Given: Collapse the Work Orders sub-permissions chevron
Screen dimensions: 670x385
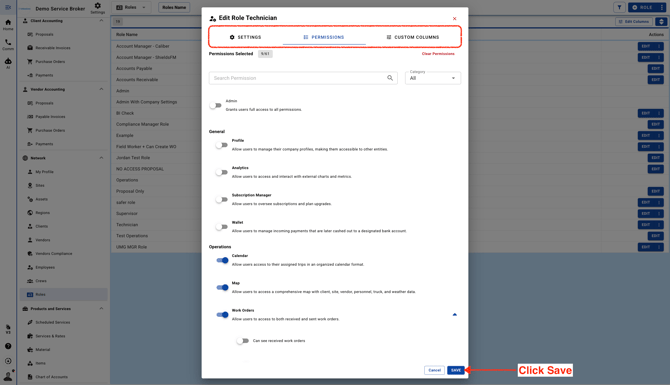Looking at the screenshot, I should coord(455,314).
